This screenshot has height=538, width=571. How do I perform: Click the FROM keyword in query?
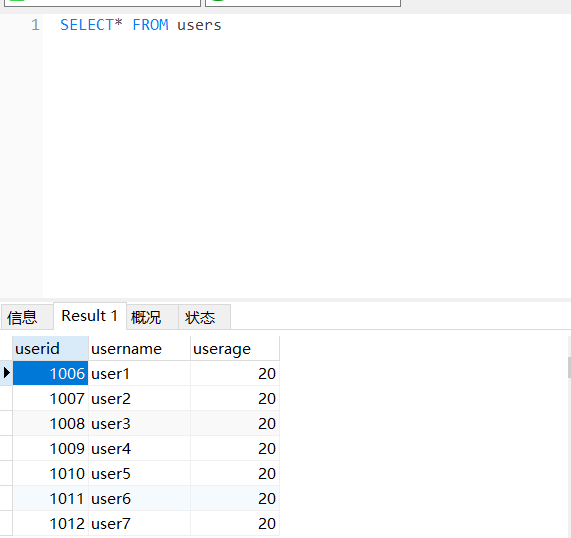[150, 25]
